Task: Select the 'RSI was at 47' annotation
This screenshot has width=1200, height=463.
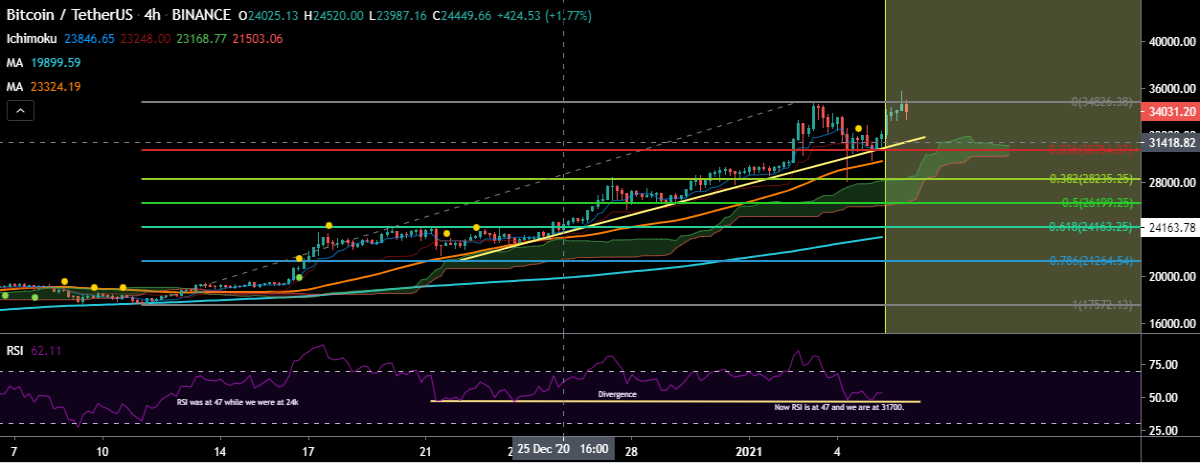Action: (x=237, y=401)
